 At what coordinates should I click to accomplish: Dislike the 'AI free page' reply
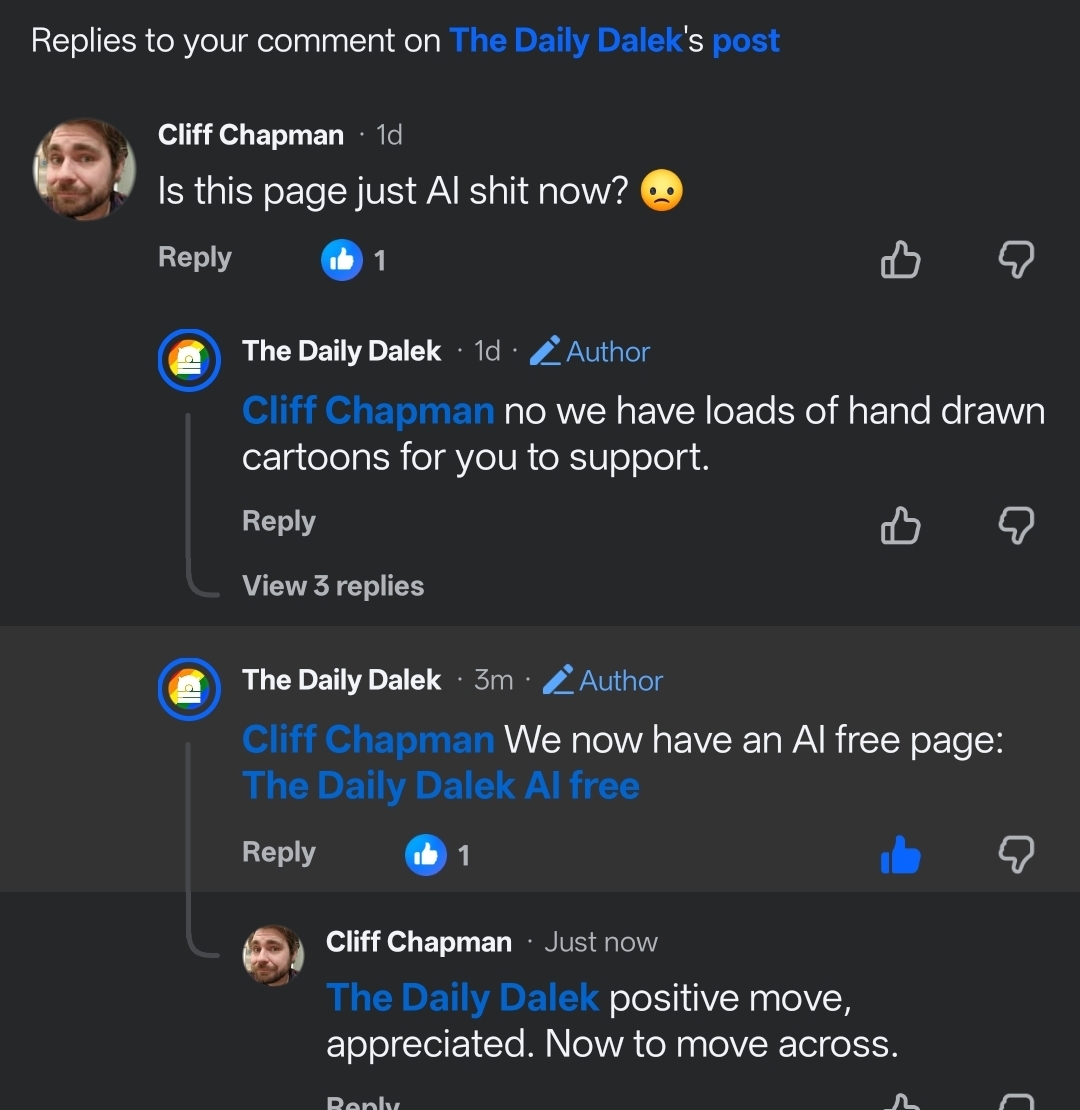coord(1016,855)
